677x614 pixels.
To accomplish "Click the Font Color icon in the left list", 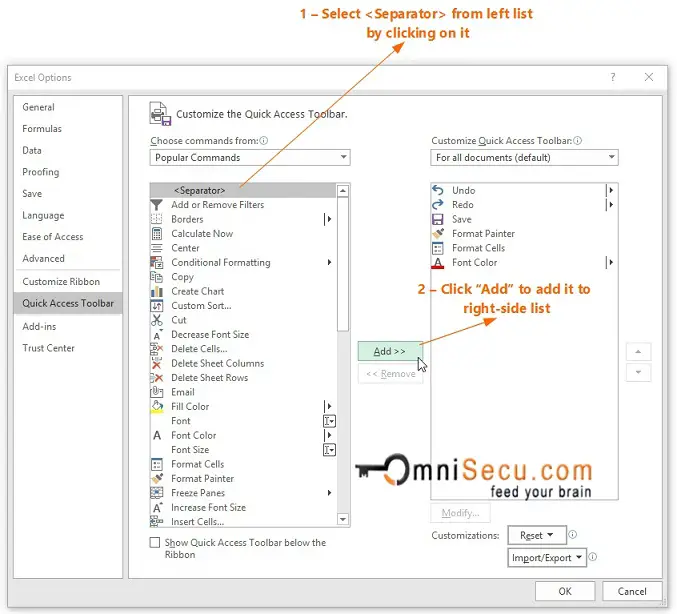I will [x=157, y=435].
